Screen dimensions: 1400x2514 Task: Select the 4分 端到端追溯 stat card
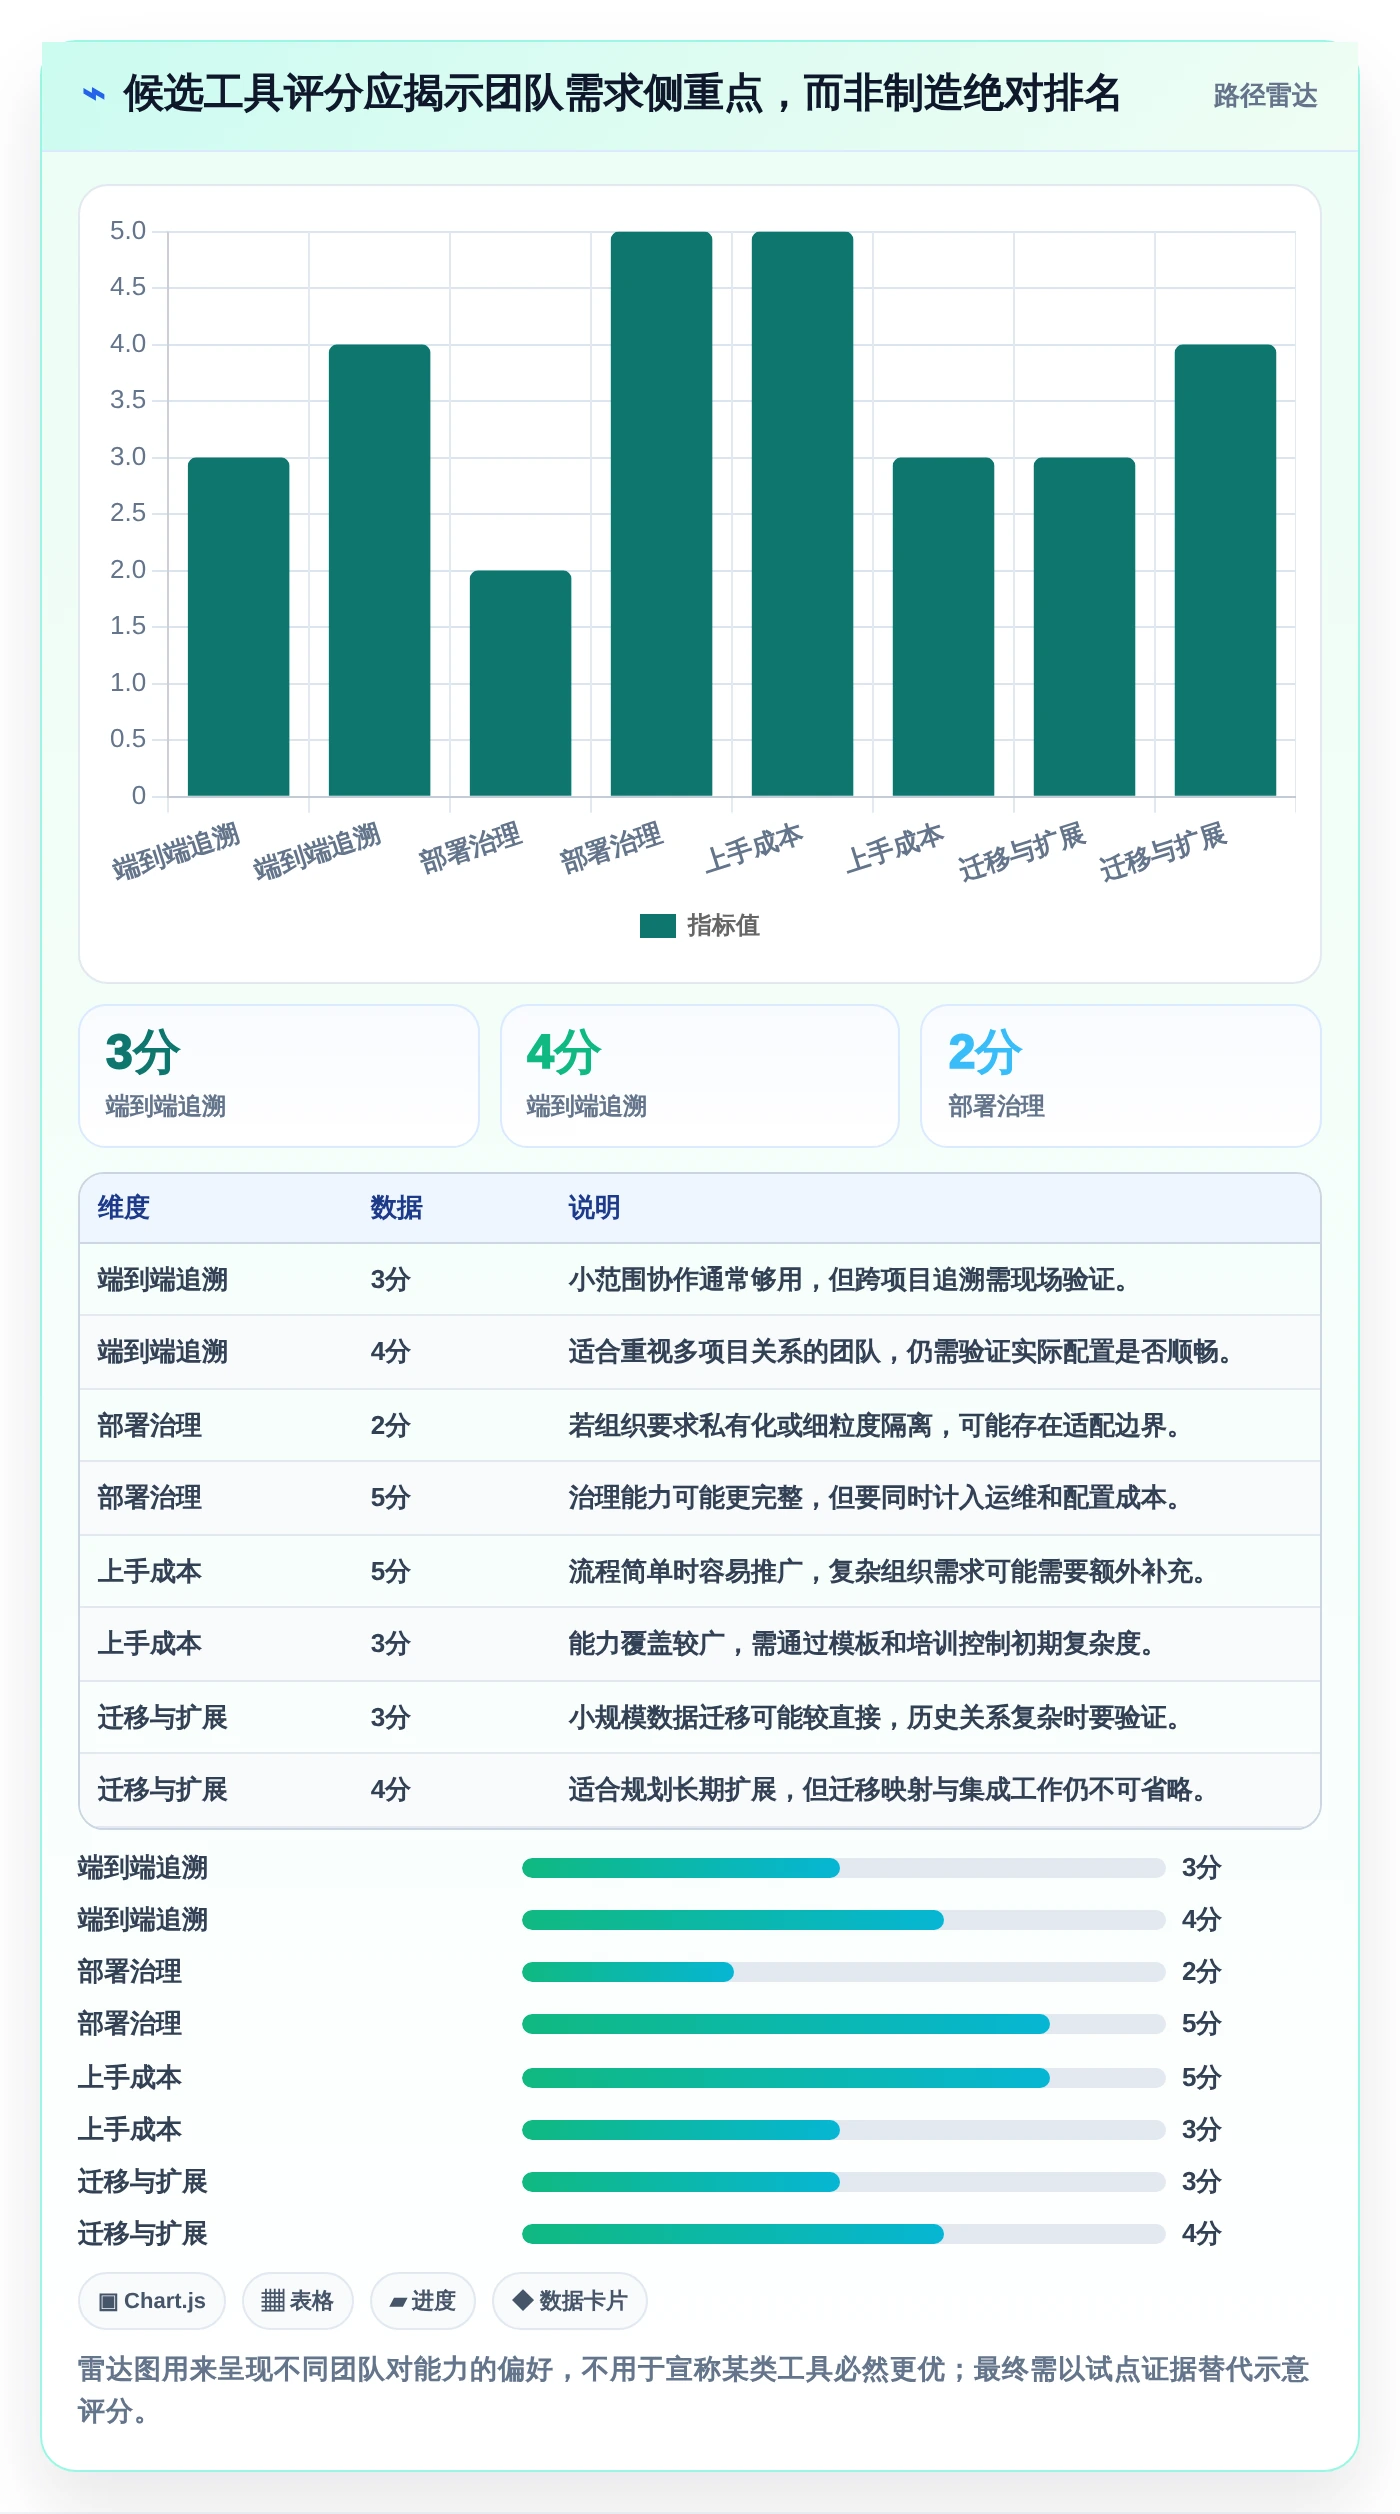tap(700, 1076)
